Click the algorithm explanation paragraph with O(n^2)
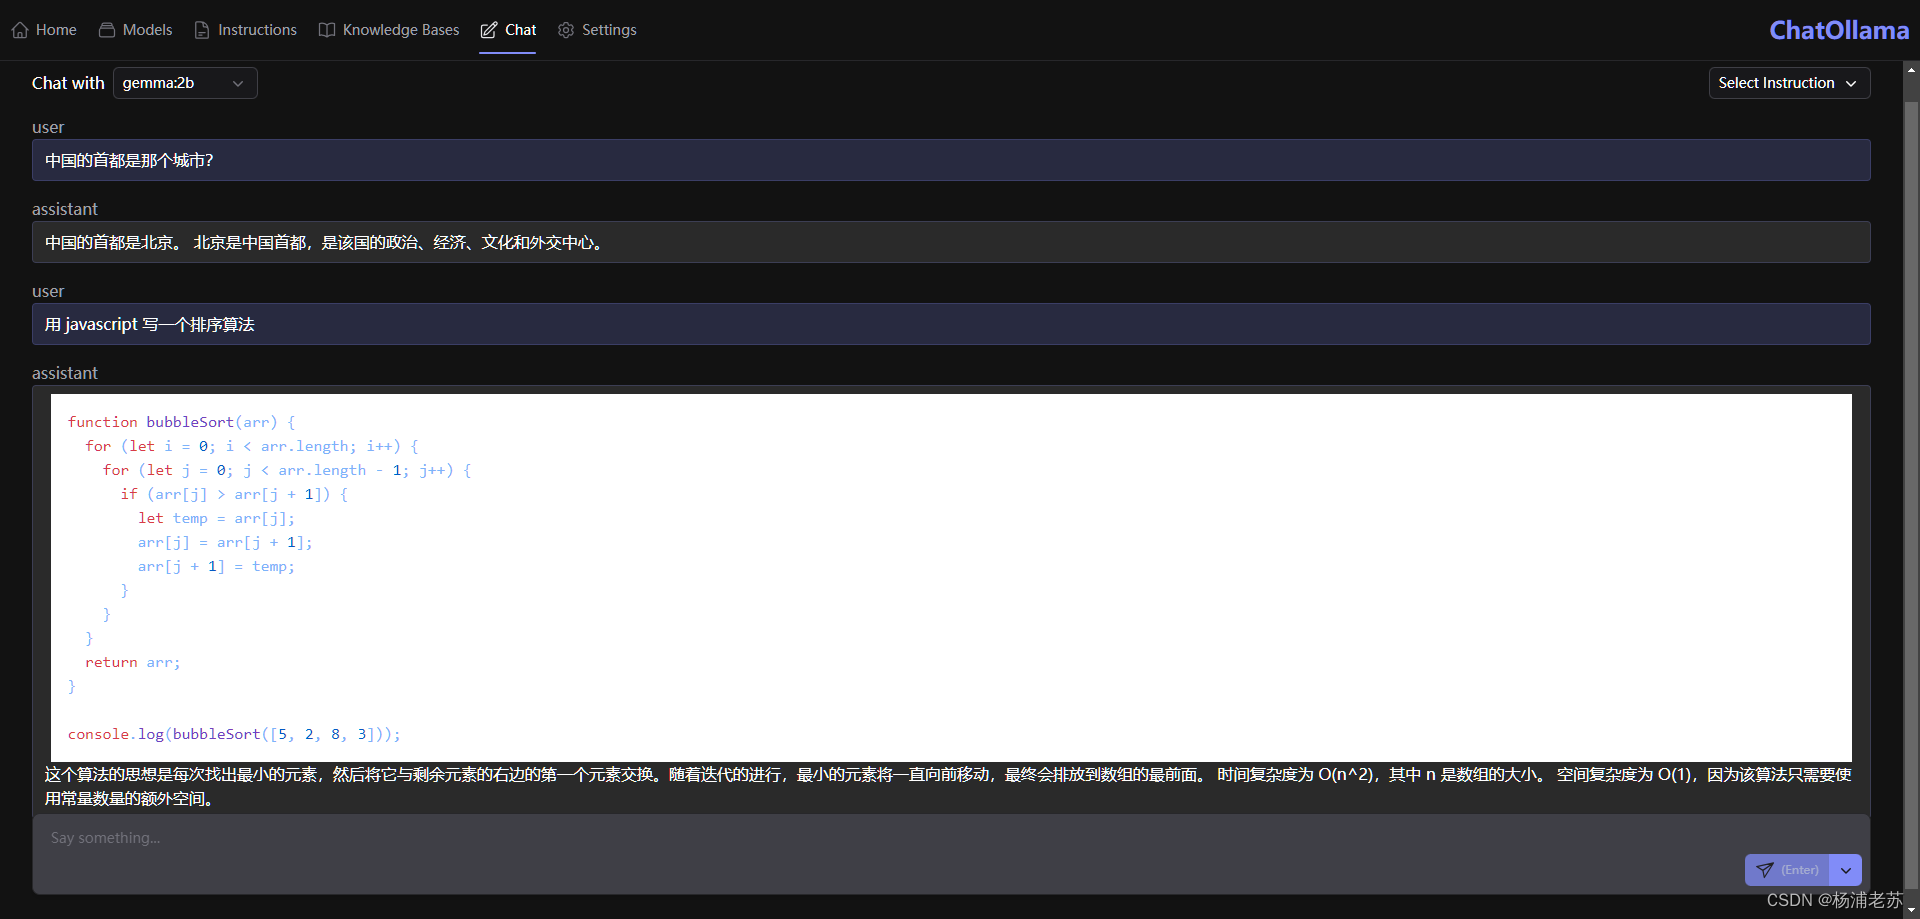Viewport: 1920px width, 919px height. [x=948, y=786]
